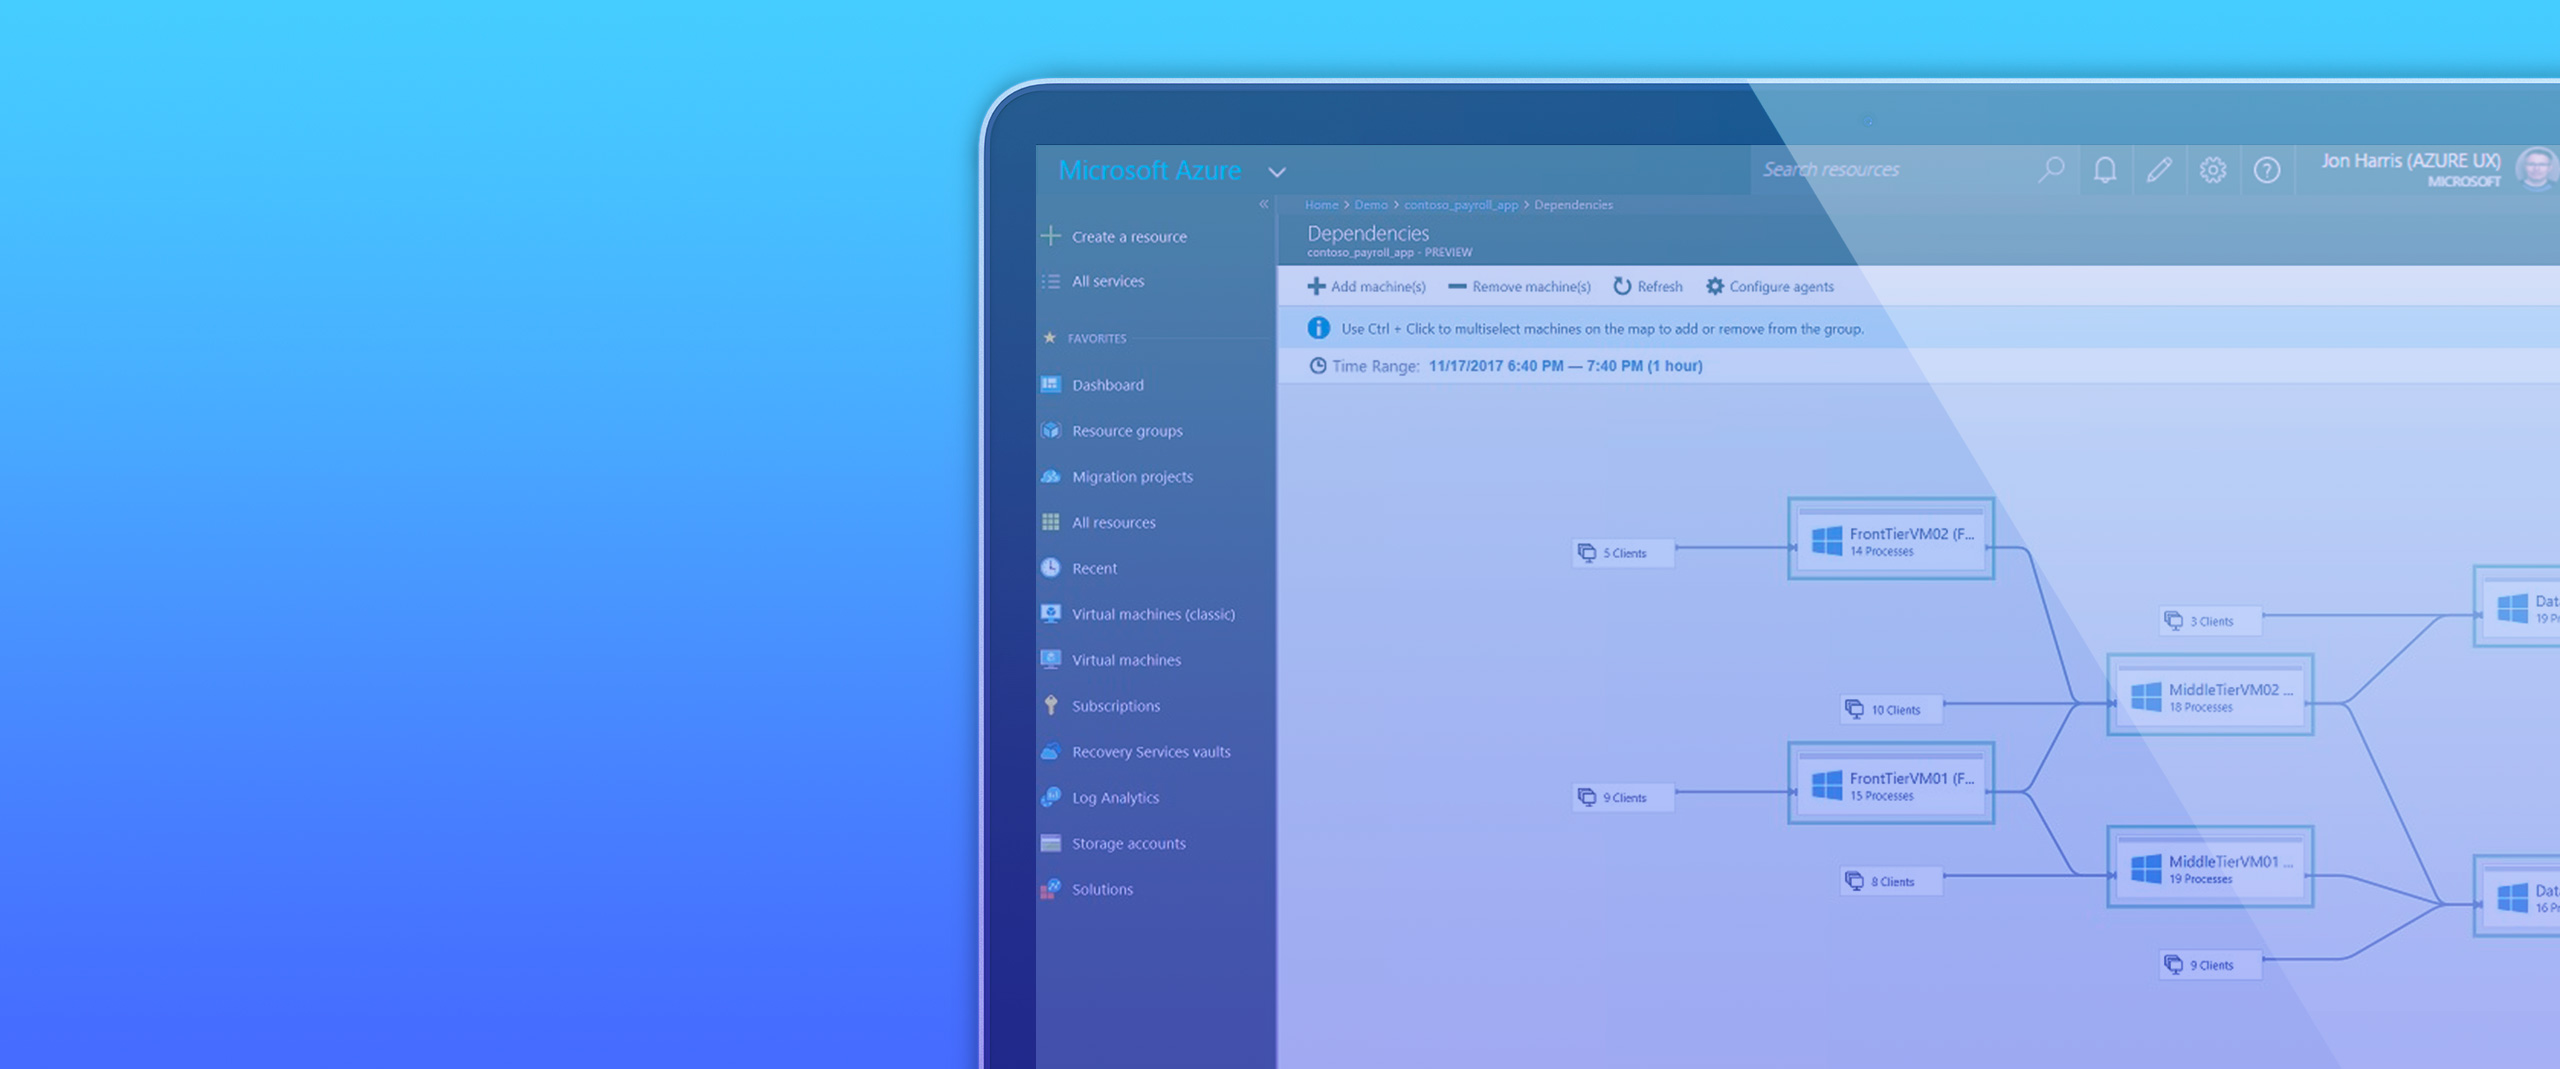2560x1069 pixels.
Task: Click the info icon in the banner
Action: coord(1319,328)
